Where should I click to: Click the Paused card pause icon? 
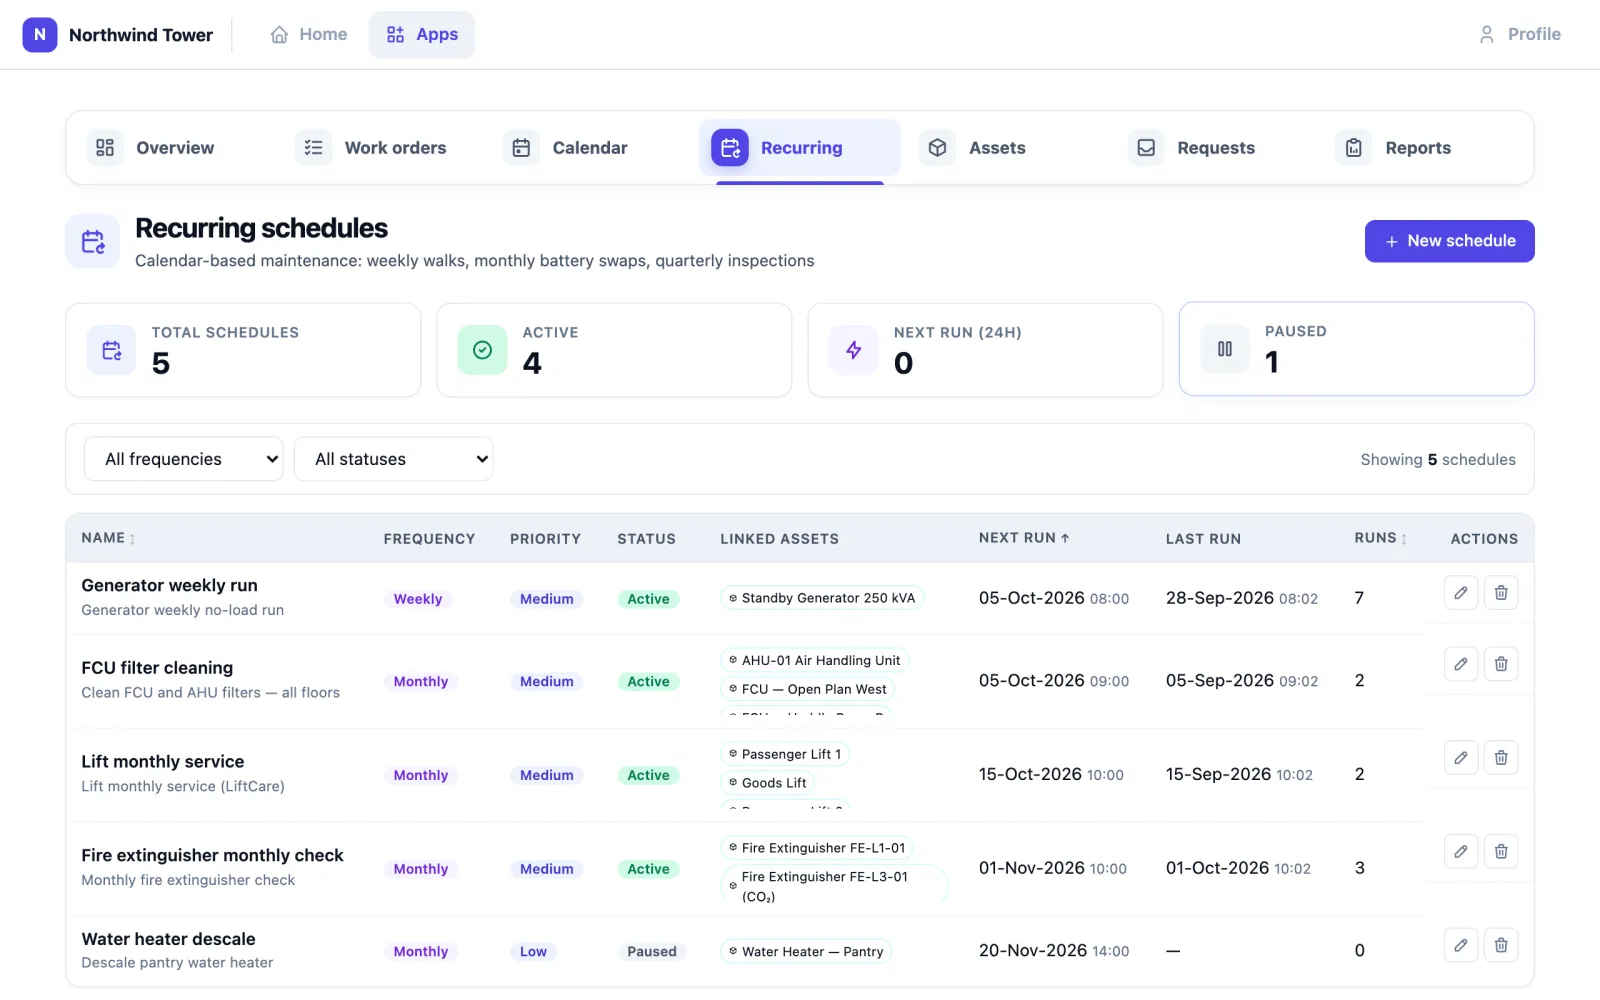pos(1225,349)
